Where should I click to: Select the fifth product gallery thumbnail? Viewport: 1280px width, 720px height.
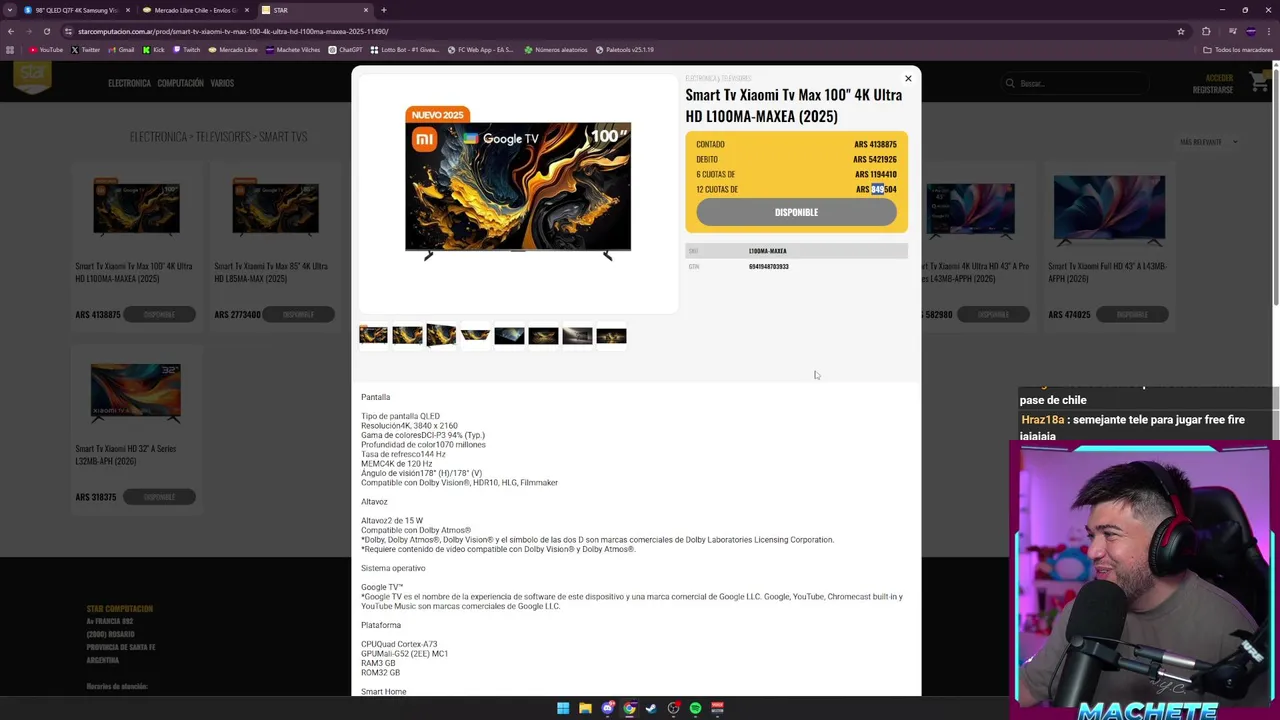(509, 336)
